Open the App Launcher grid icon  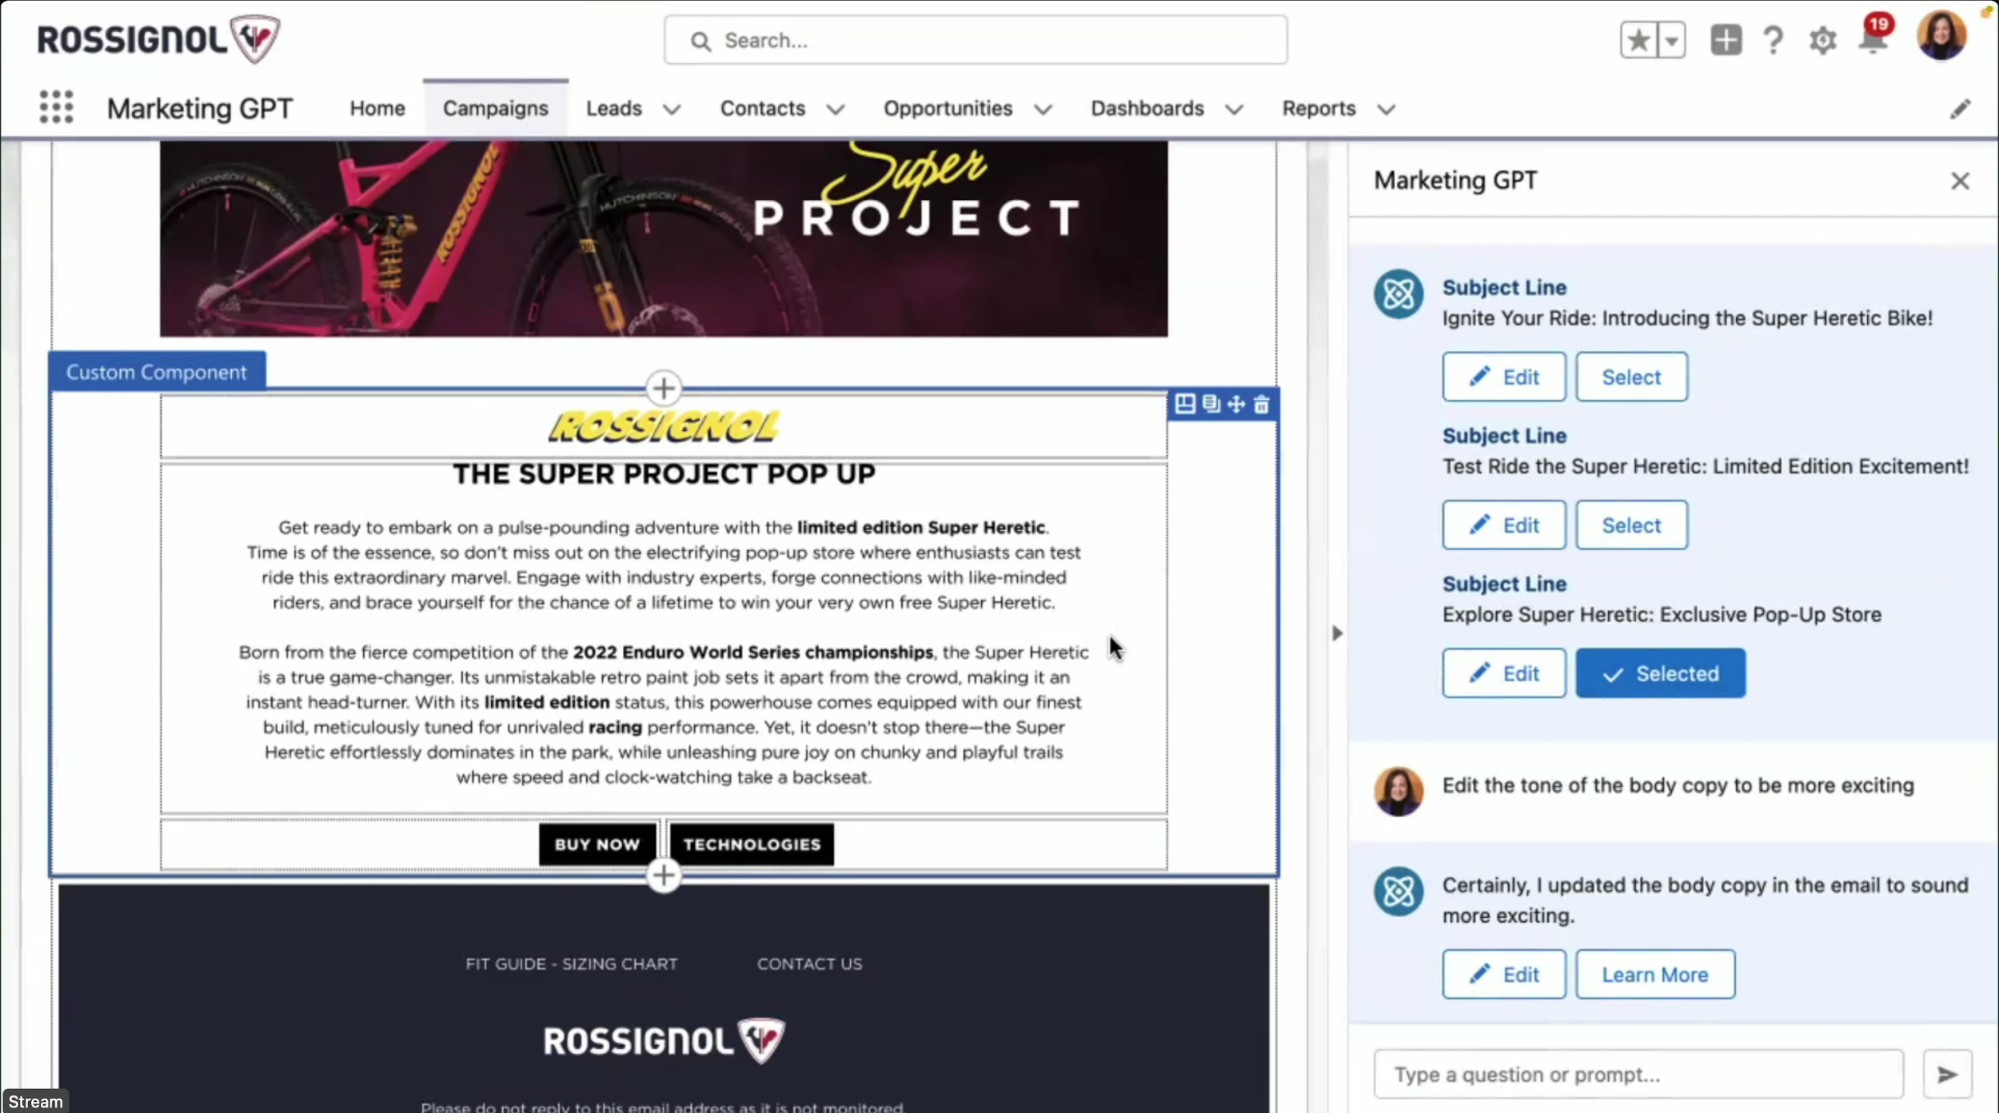[x=56, y=107]
